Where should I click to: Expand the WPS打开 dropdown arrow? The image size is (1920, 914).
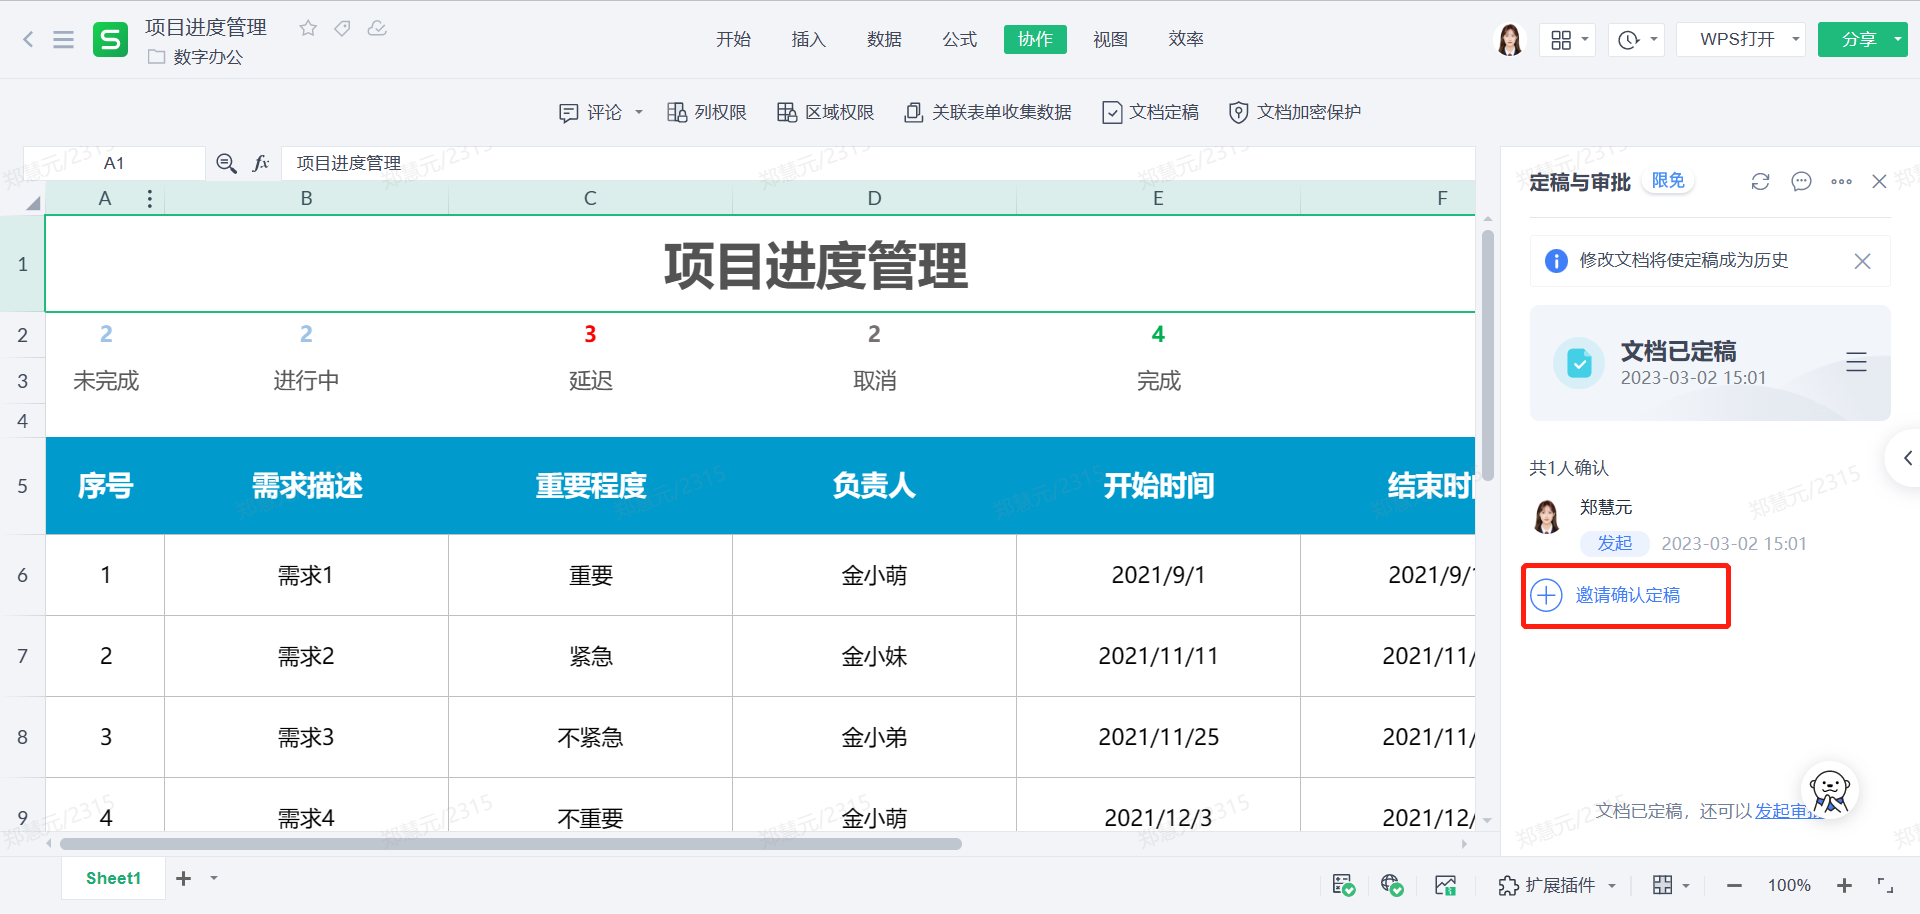(x=1796, y=40)
